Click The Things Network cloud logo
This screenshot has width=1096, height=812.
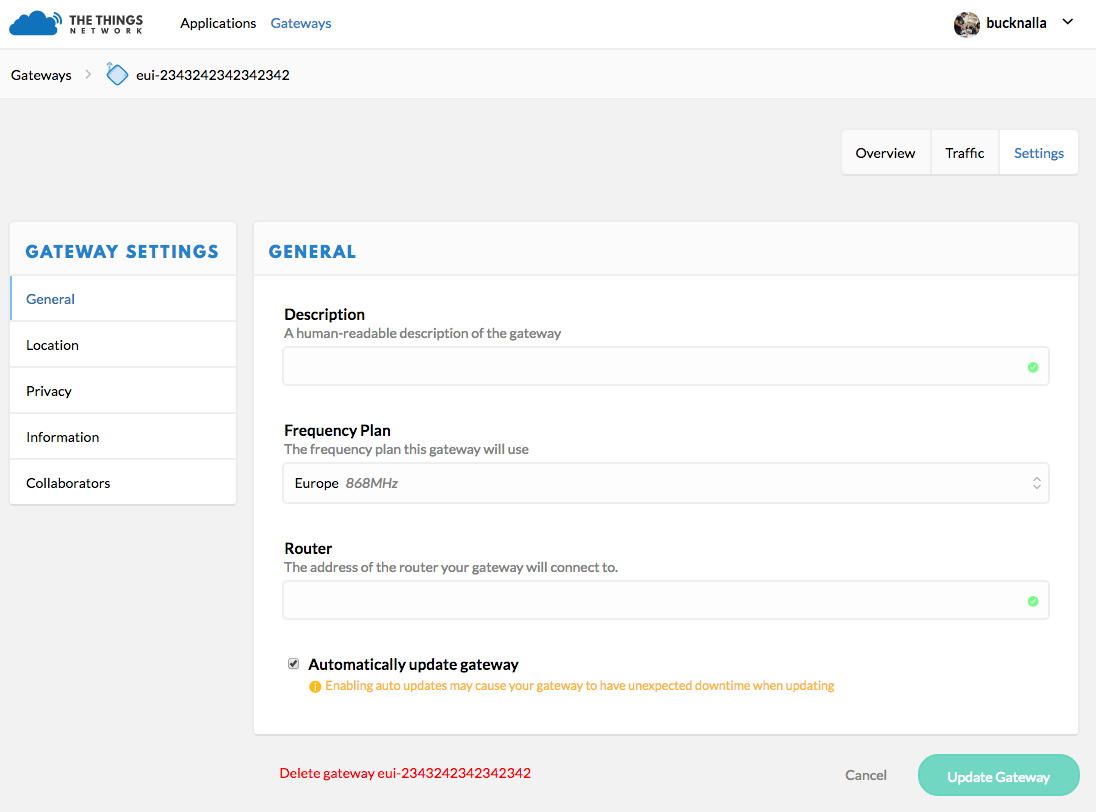click(x=34, y=21)
